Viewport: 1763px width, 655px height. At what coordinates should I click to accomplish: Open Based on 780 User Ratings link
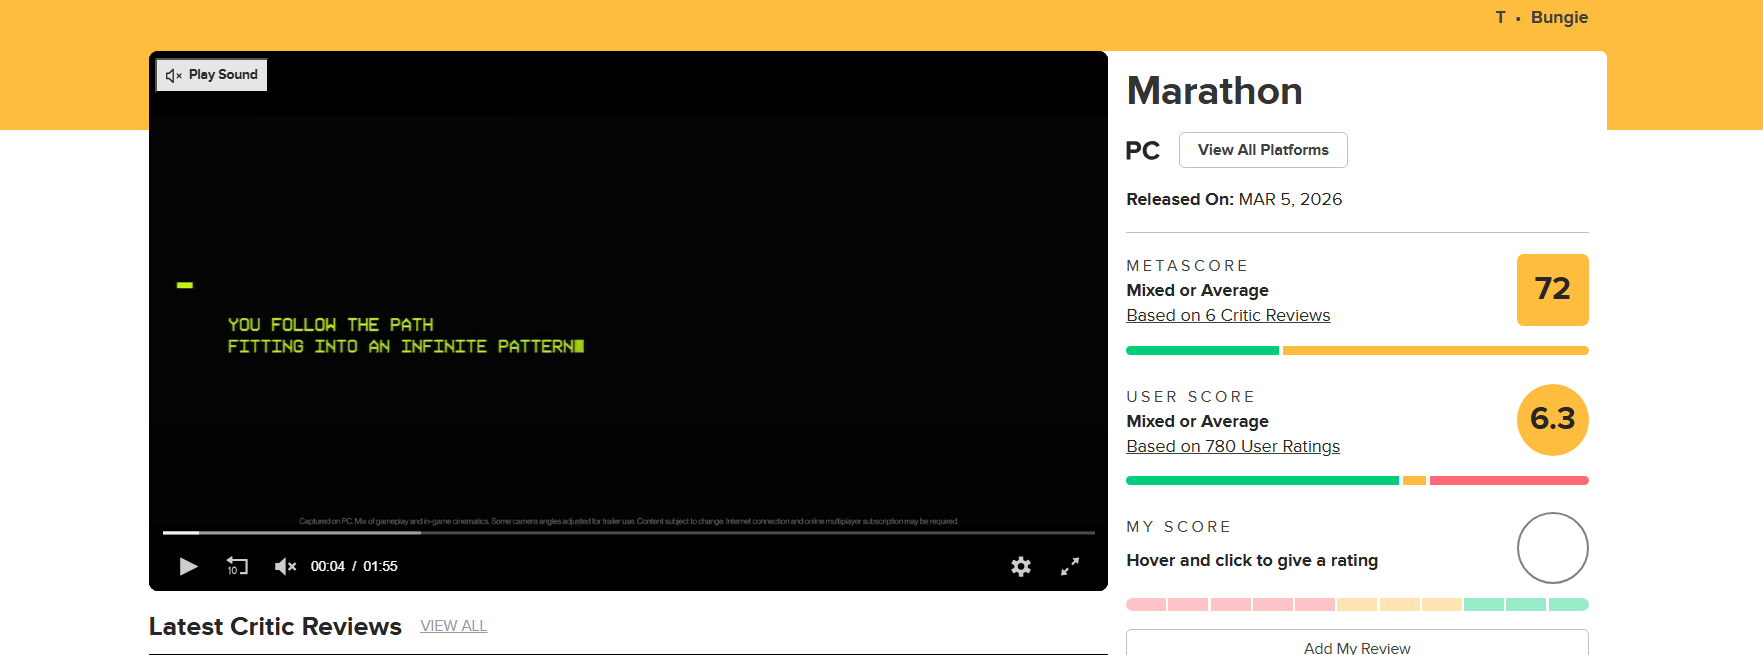click(x=1233, y=447)
